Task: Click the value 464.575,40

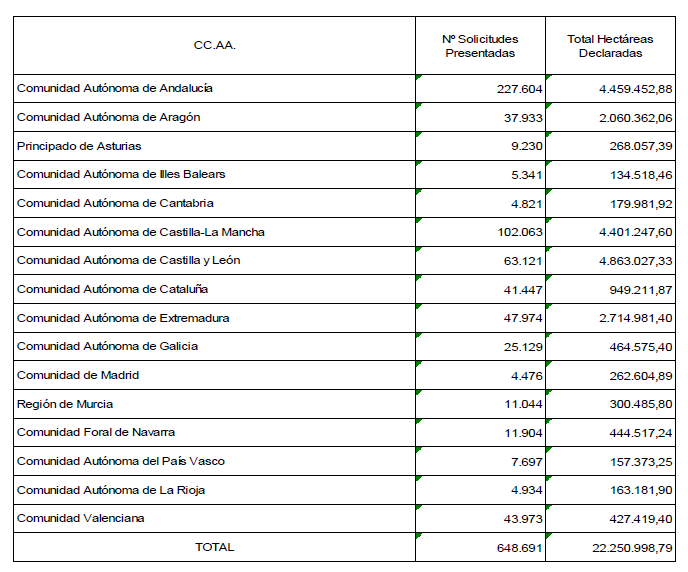Action: (x=641, y=347)
